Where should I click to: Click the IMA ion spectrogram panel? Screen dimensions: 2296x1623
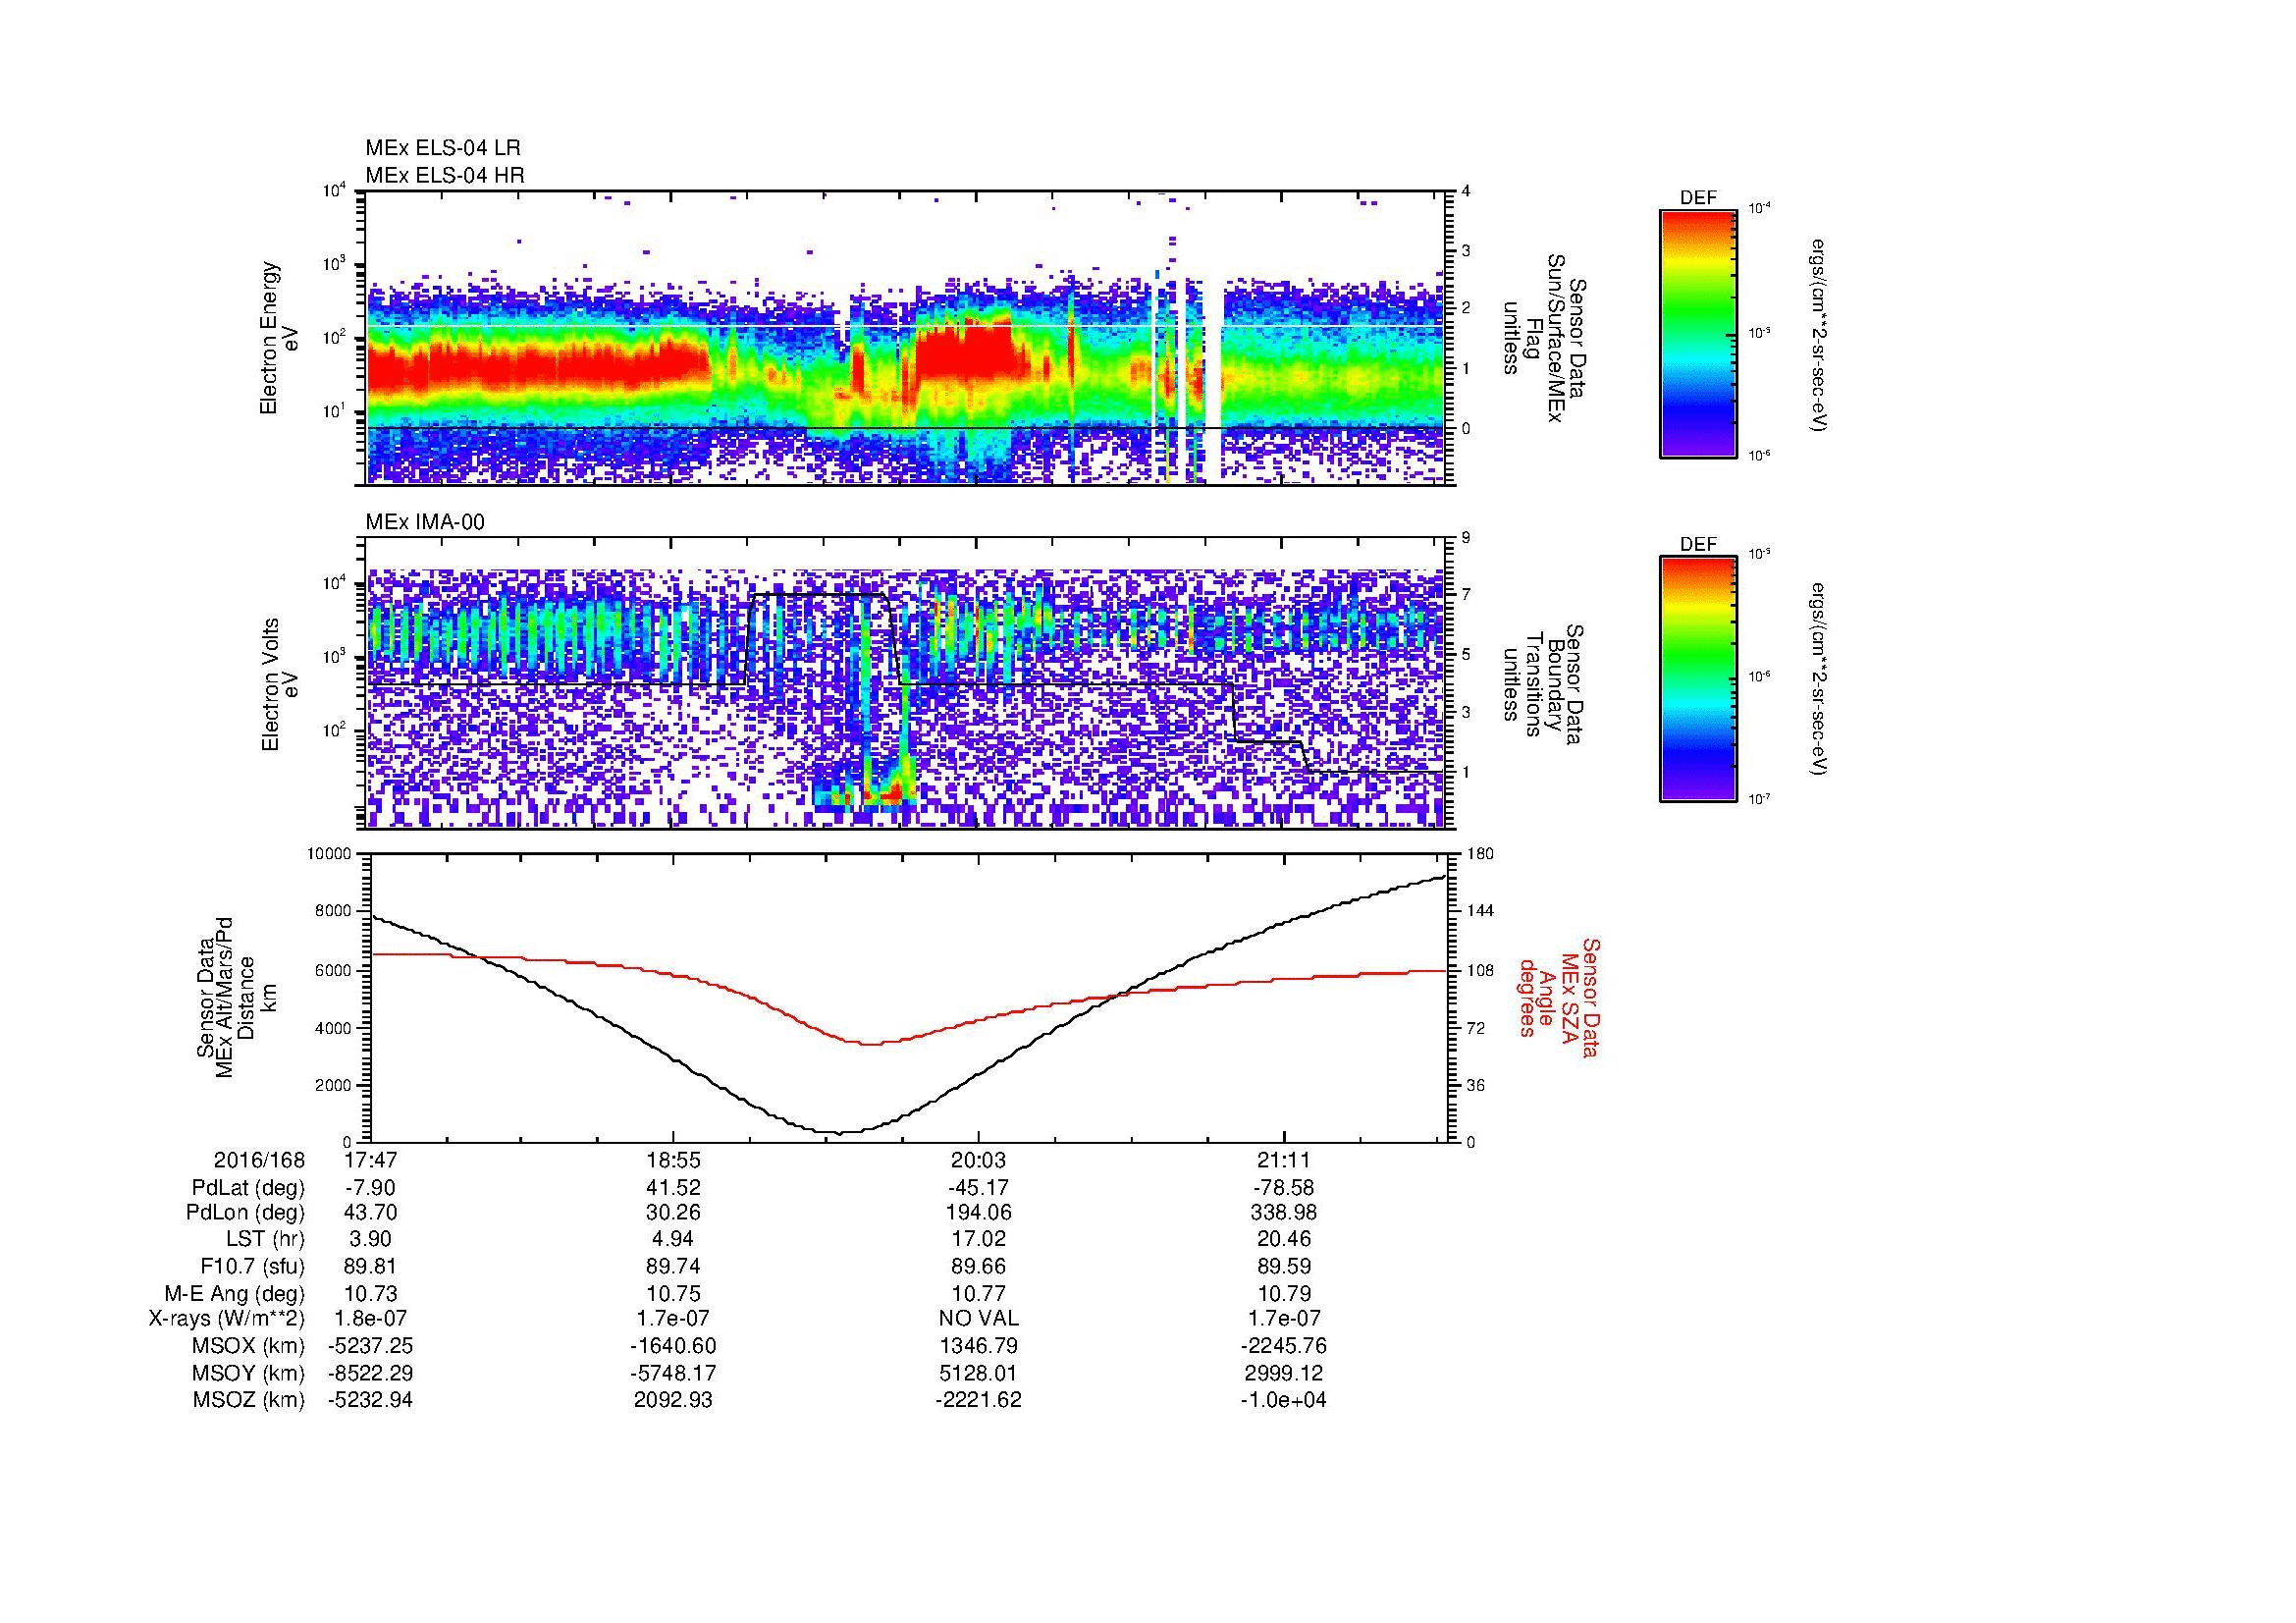click(907, 684)
